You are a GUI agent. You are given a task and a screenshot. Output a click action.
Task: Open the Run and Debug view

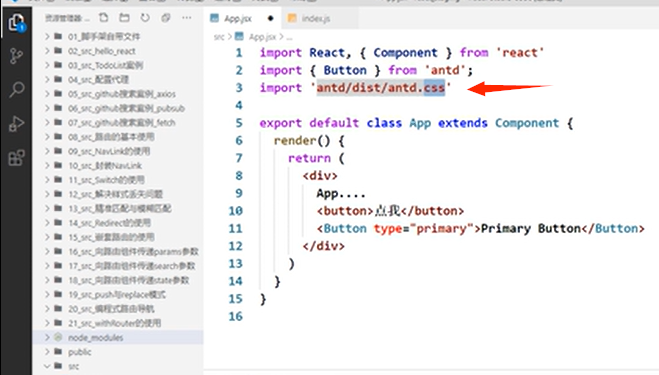(16, 124)
